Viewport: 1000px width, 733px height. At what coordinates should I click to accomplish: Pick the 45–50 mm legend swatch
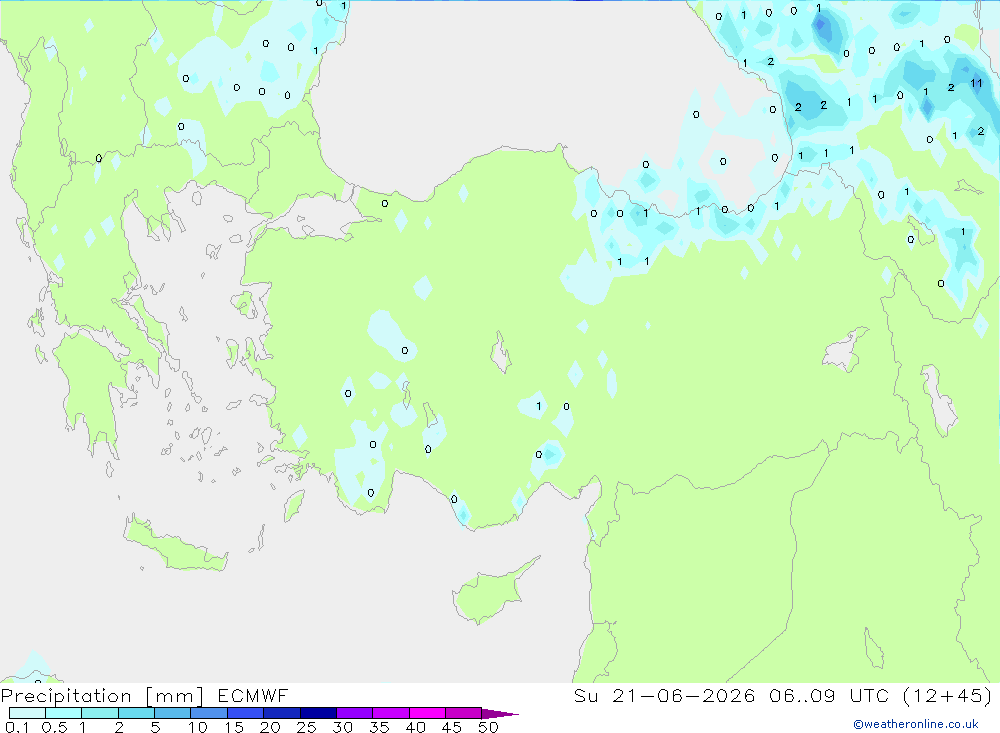(x=463, y=713)
